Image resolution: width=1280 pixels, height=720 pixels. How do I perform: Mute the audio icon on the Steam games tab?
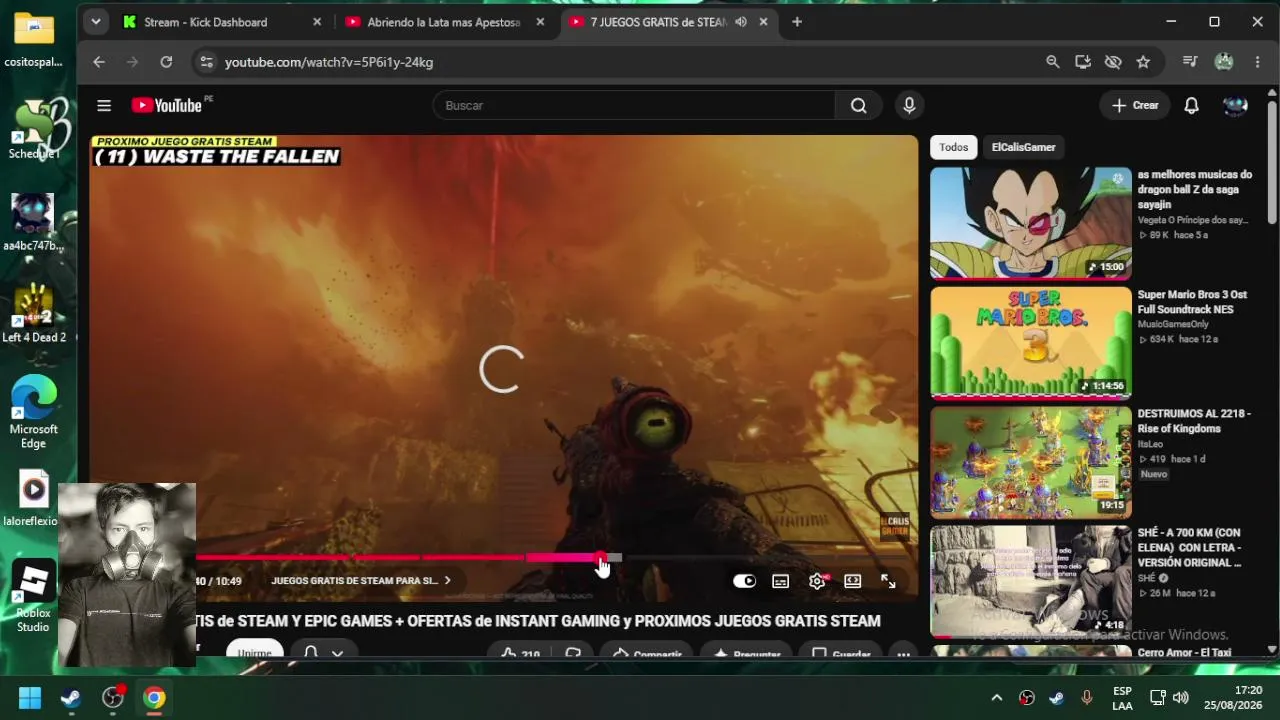741,22
